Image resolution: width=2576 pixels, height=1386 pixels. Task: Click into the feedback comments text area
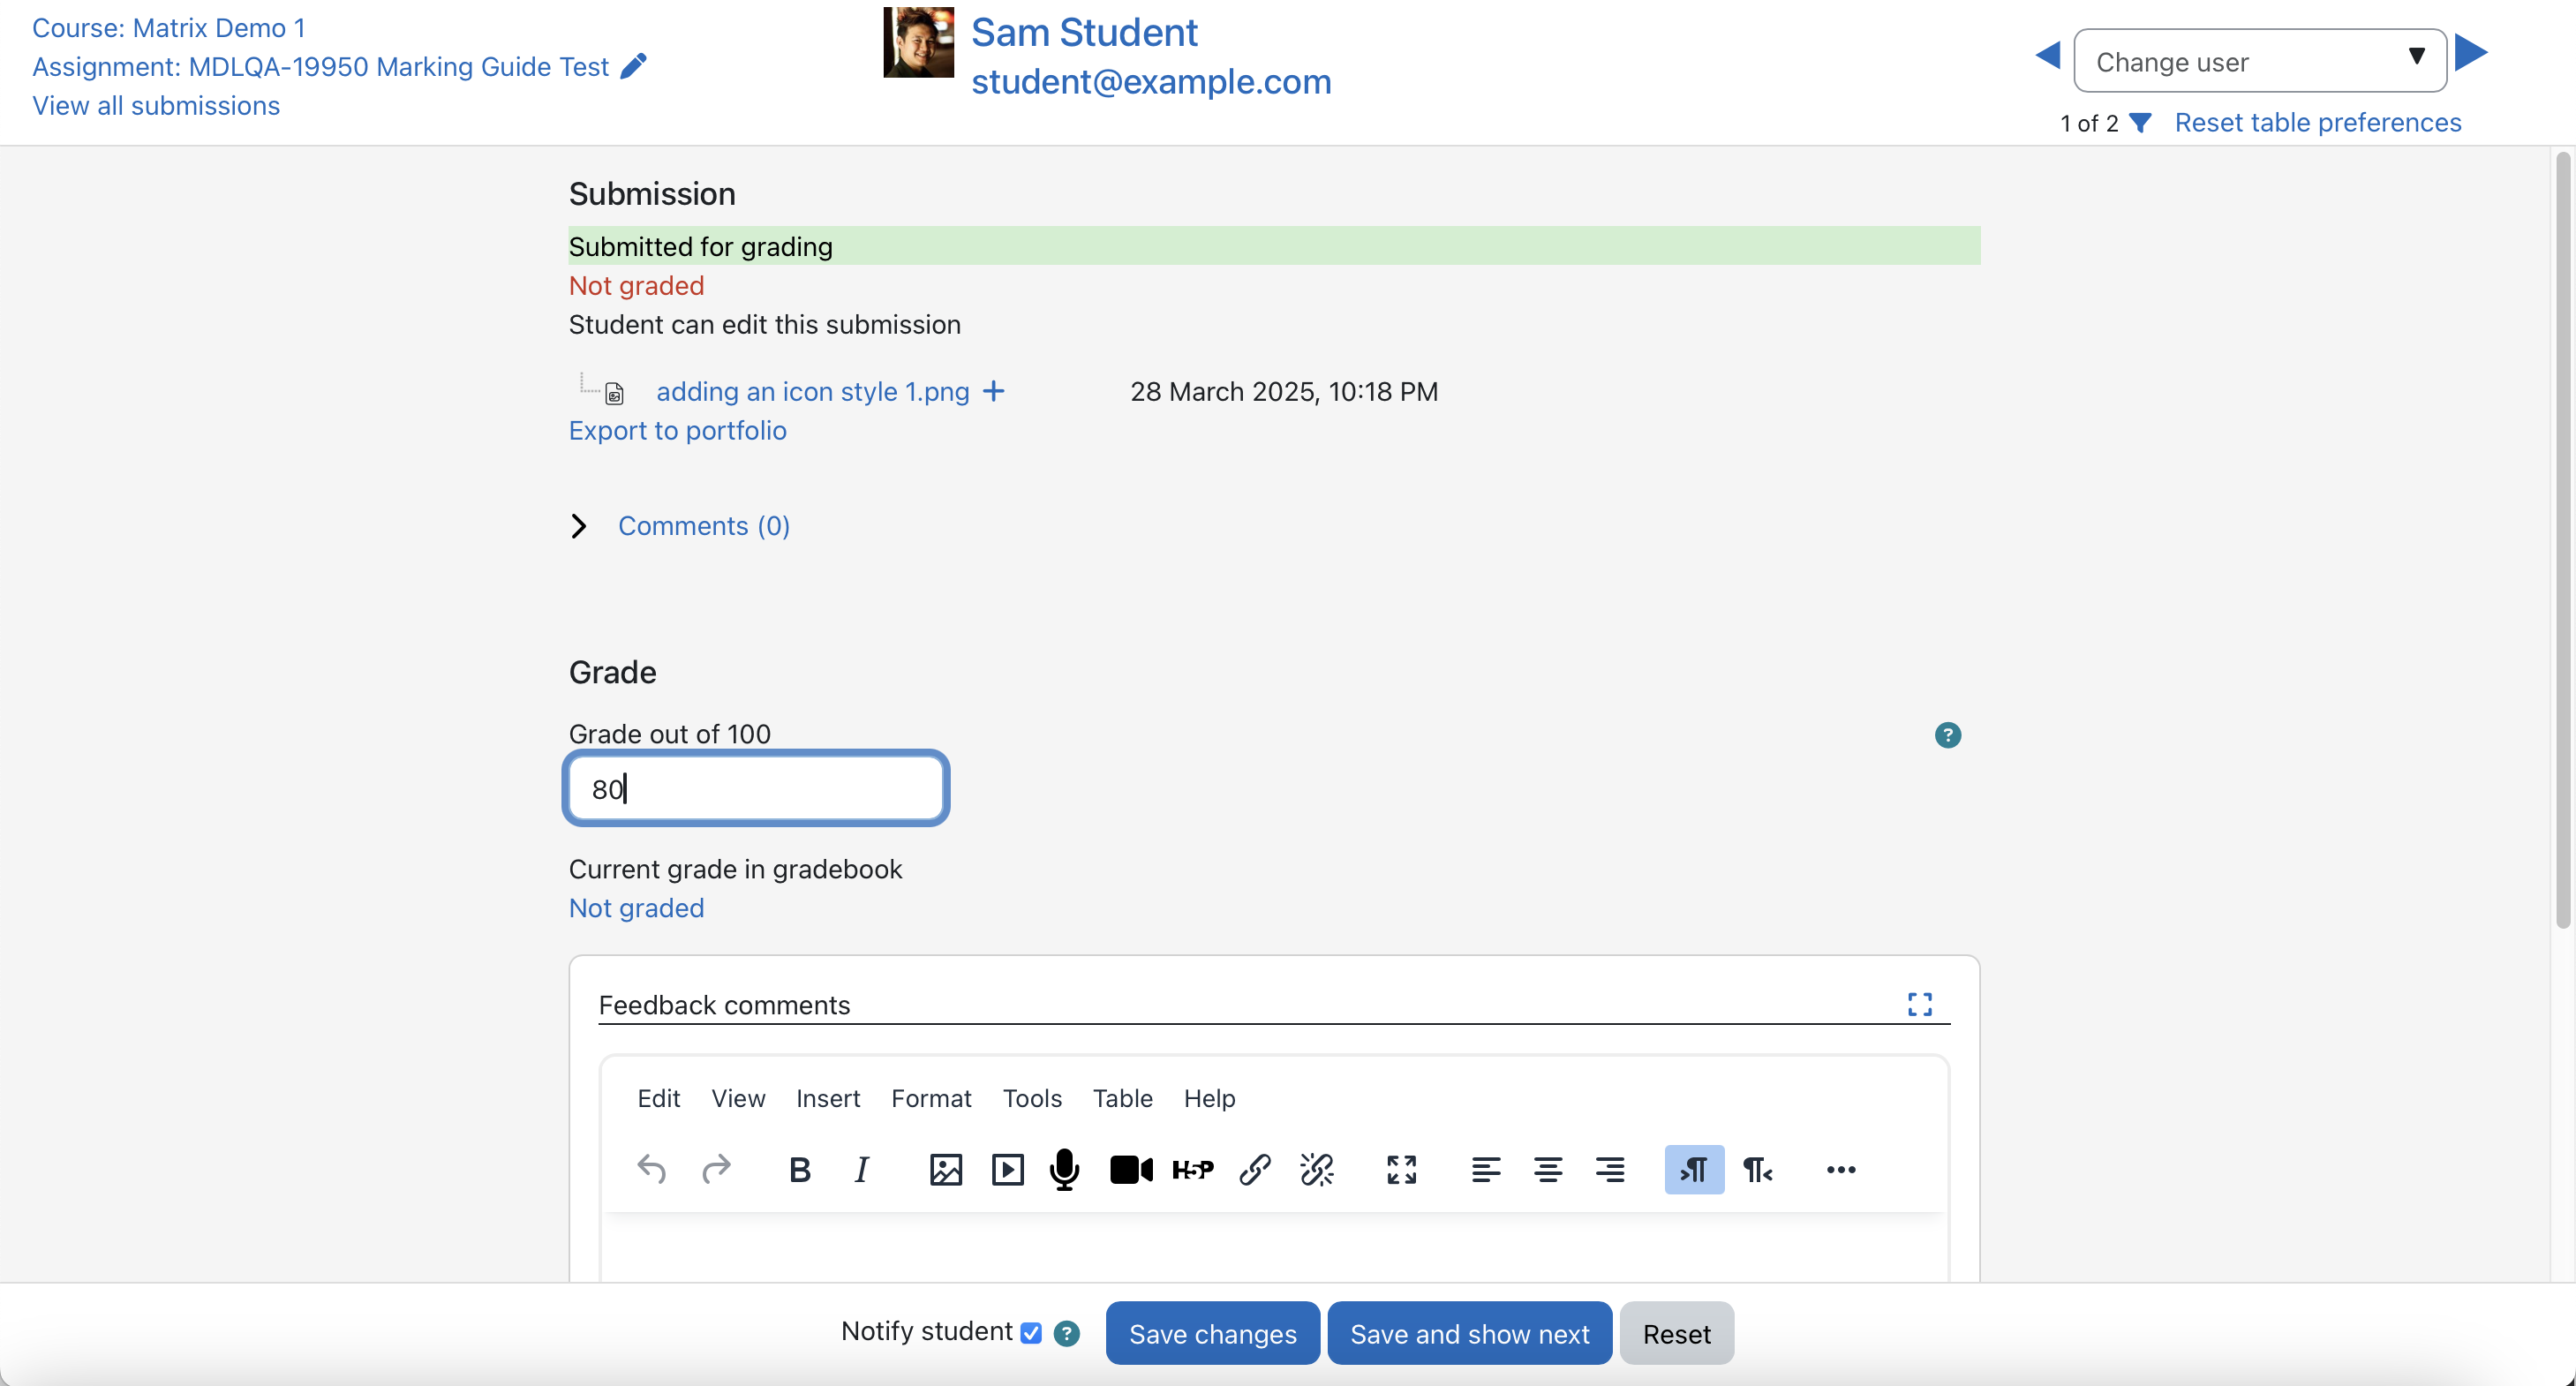[1274, 1248]
